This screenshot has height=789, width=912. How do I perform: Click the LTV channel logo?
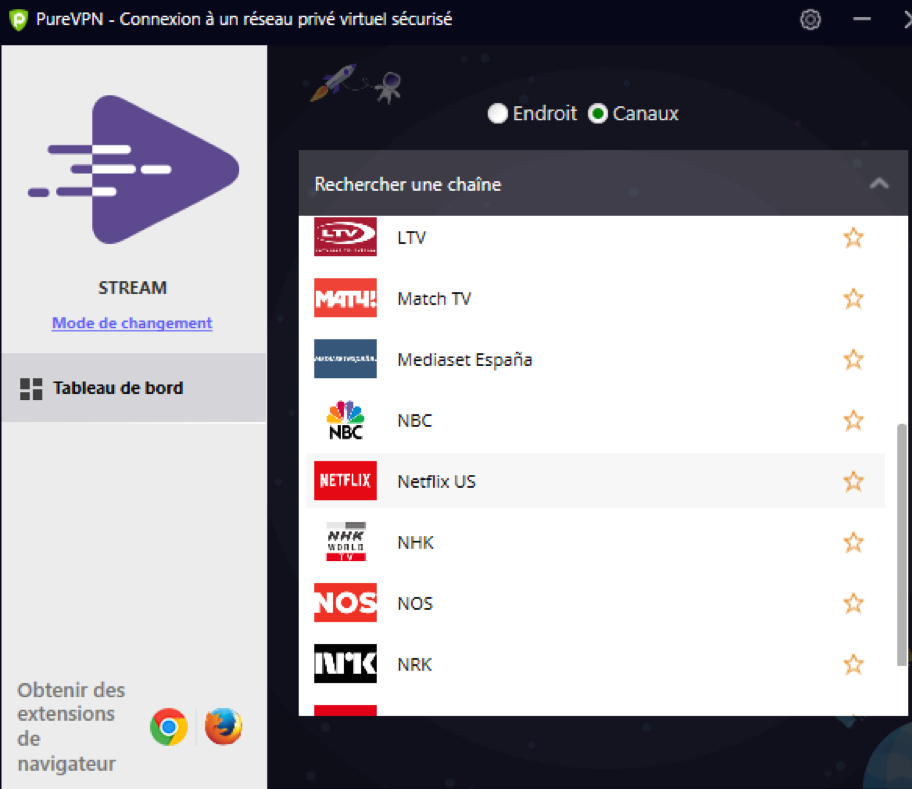(345, 237)
